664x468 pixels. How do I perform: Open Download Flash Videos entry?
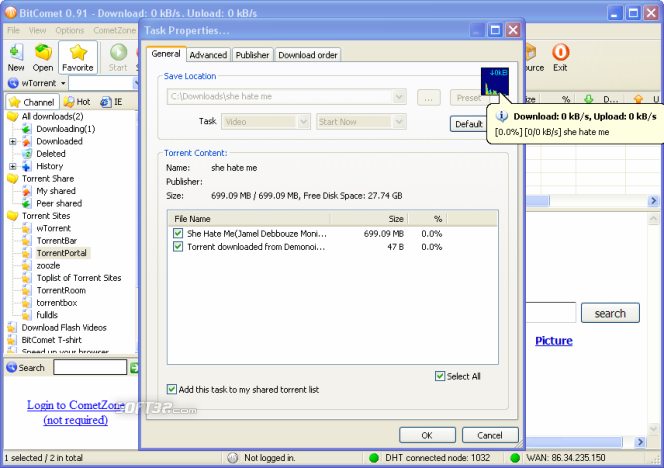tap(64, 328)
